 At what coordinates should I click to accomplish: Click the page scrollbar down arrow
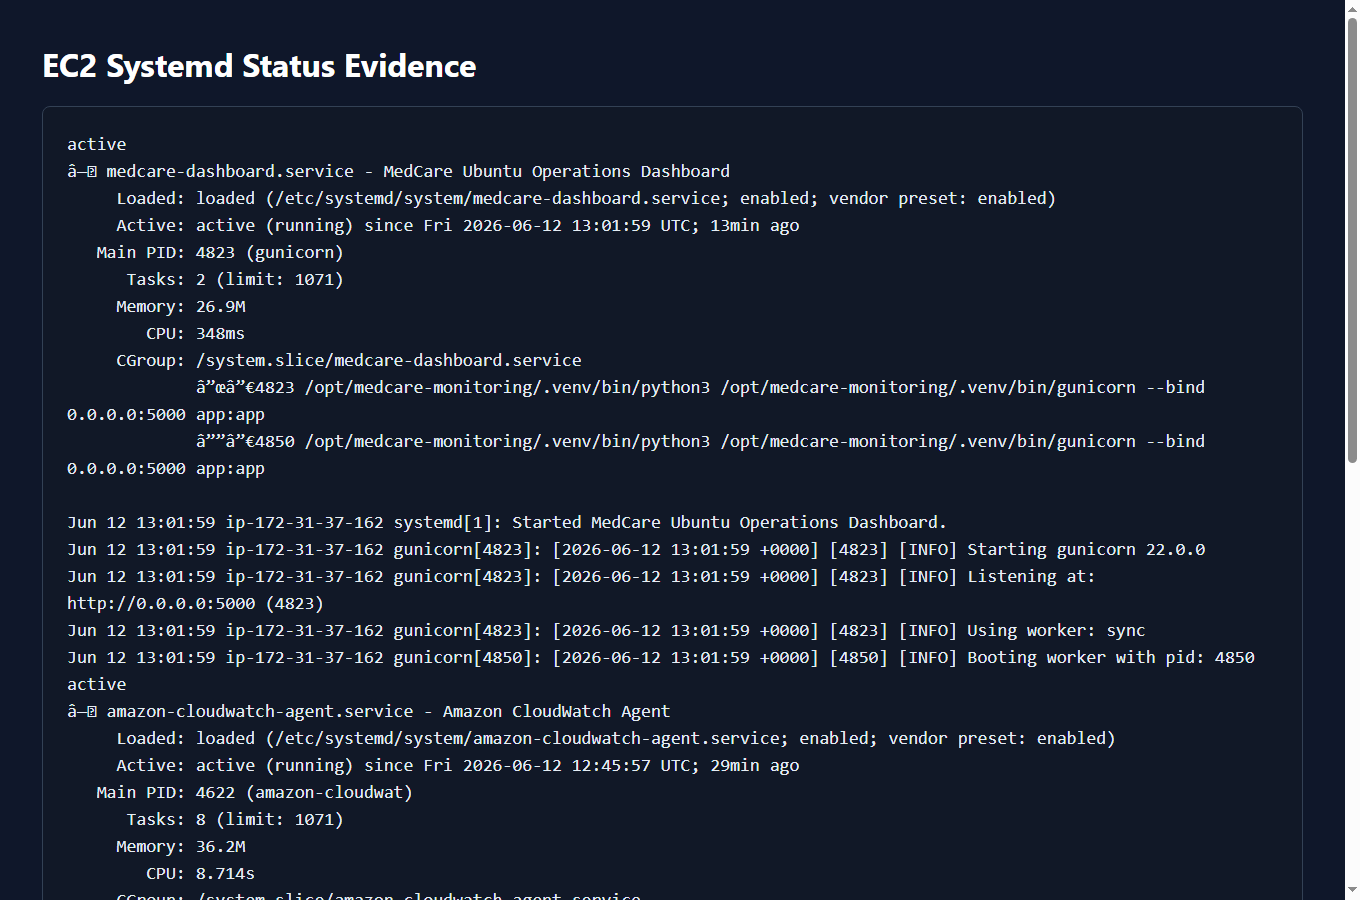tap(1352, 891)
